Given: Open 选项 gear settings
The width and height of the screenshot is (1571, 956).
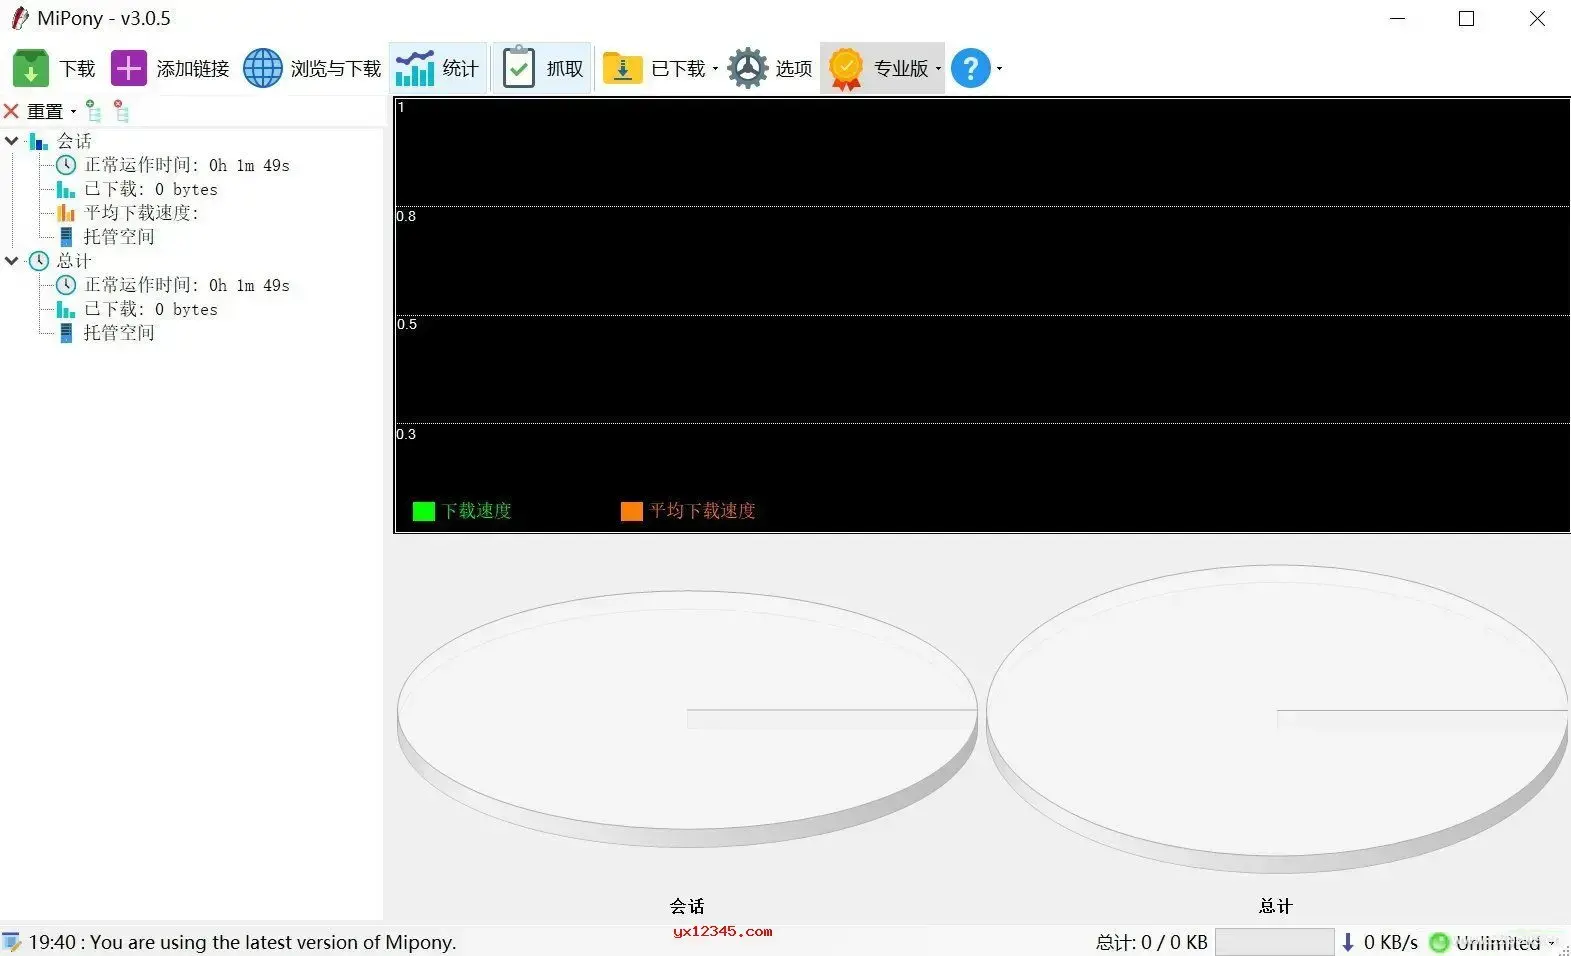Looking at the screenshot, I should point(769,68).
